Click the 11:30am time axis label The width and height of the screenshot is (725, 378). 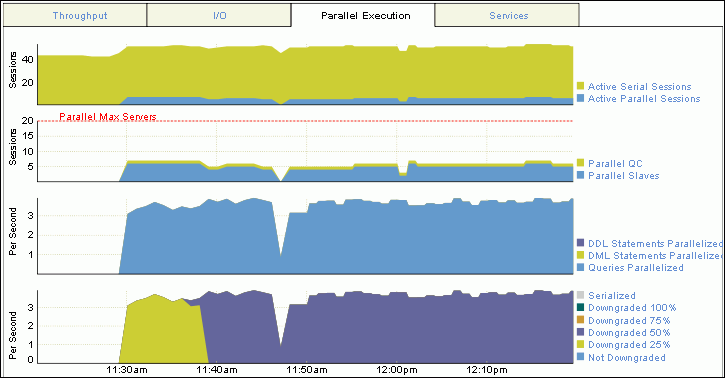click(x=127, y=370)
